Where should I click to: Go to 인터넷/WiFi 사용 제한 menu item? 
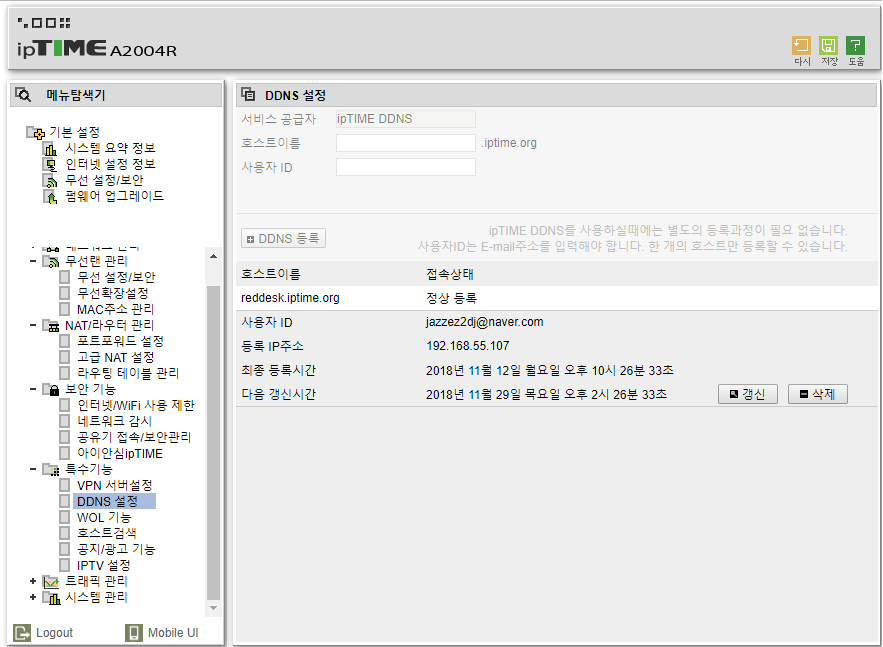(x=136, y=405)
